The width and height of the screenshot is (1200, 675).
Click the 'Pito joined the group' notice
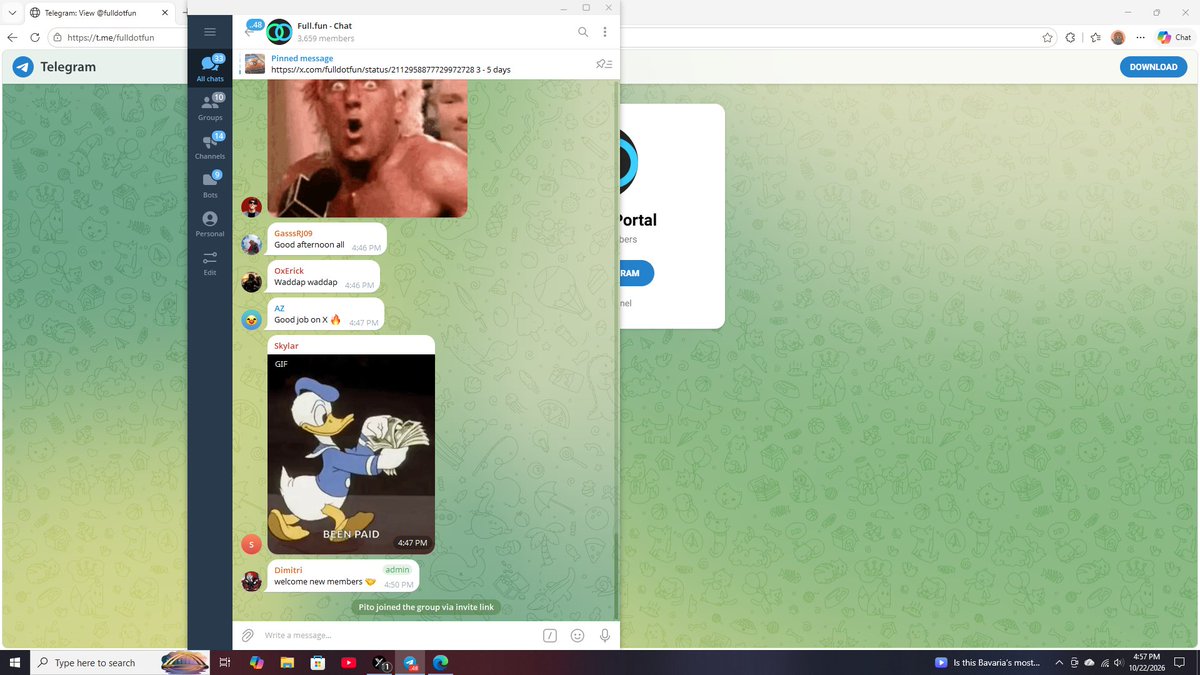point(426,607)
